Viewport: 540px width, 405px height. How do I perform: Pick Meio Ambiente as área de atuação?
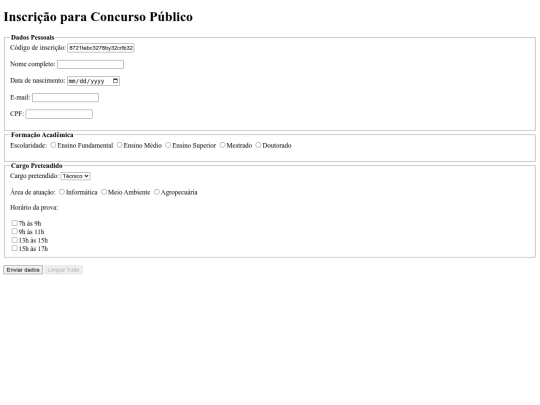pos(104,192)
